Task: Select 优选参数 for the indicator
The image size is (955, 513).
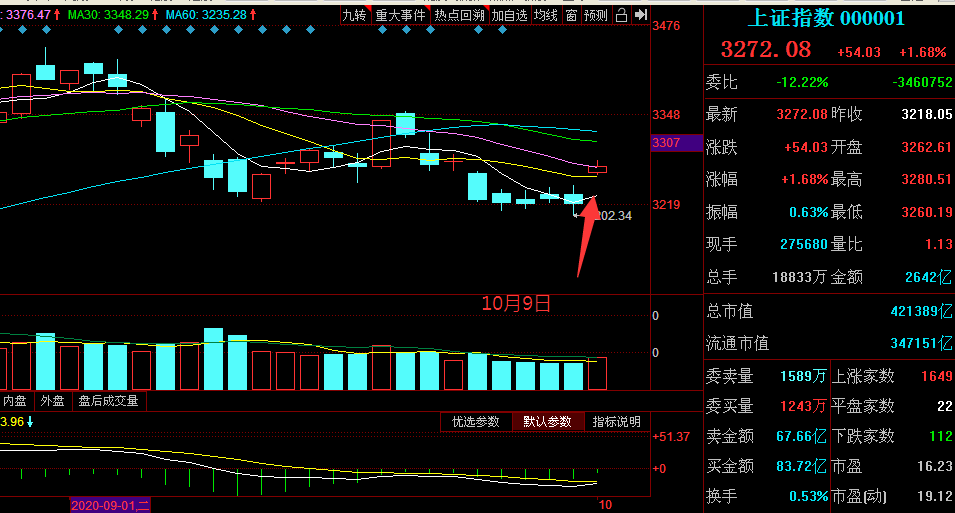Action: click(476, 422)
